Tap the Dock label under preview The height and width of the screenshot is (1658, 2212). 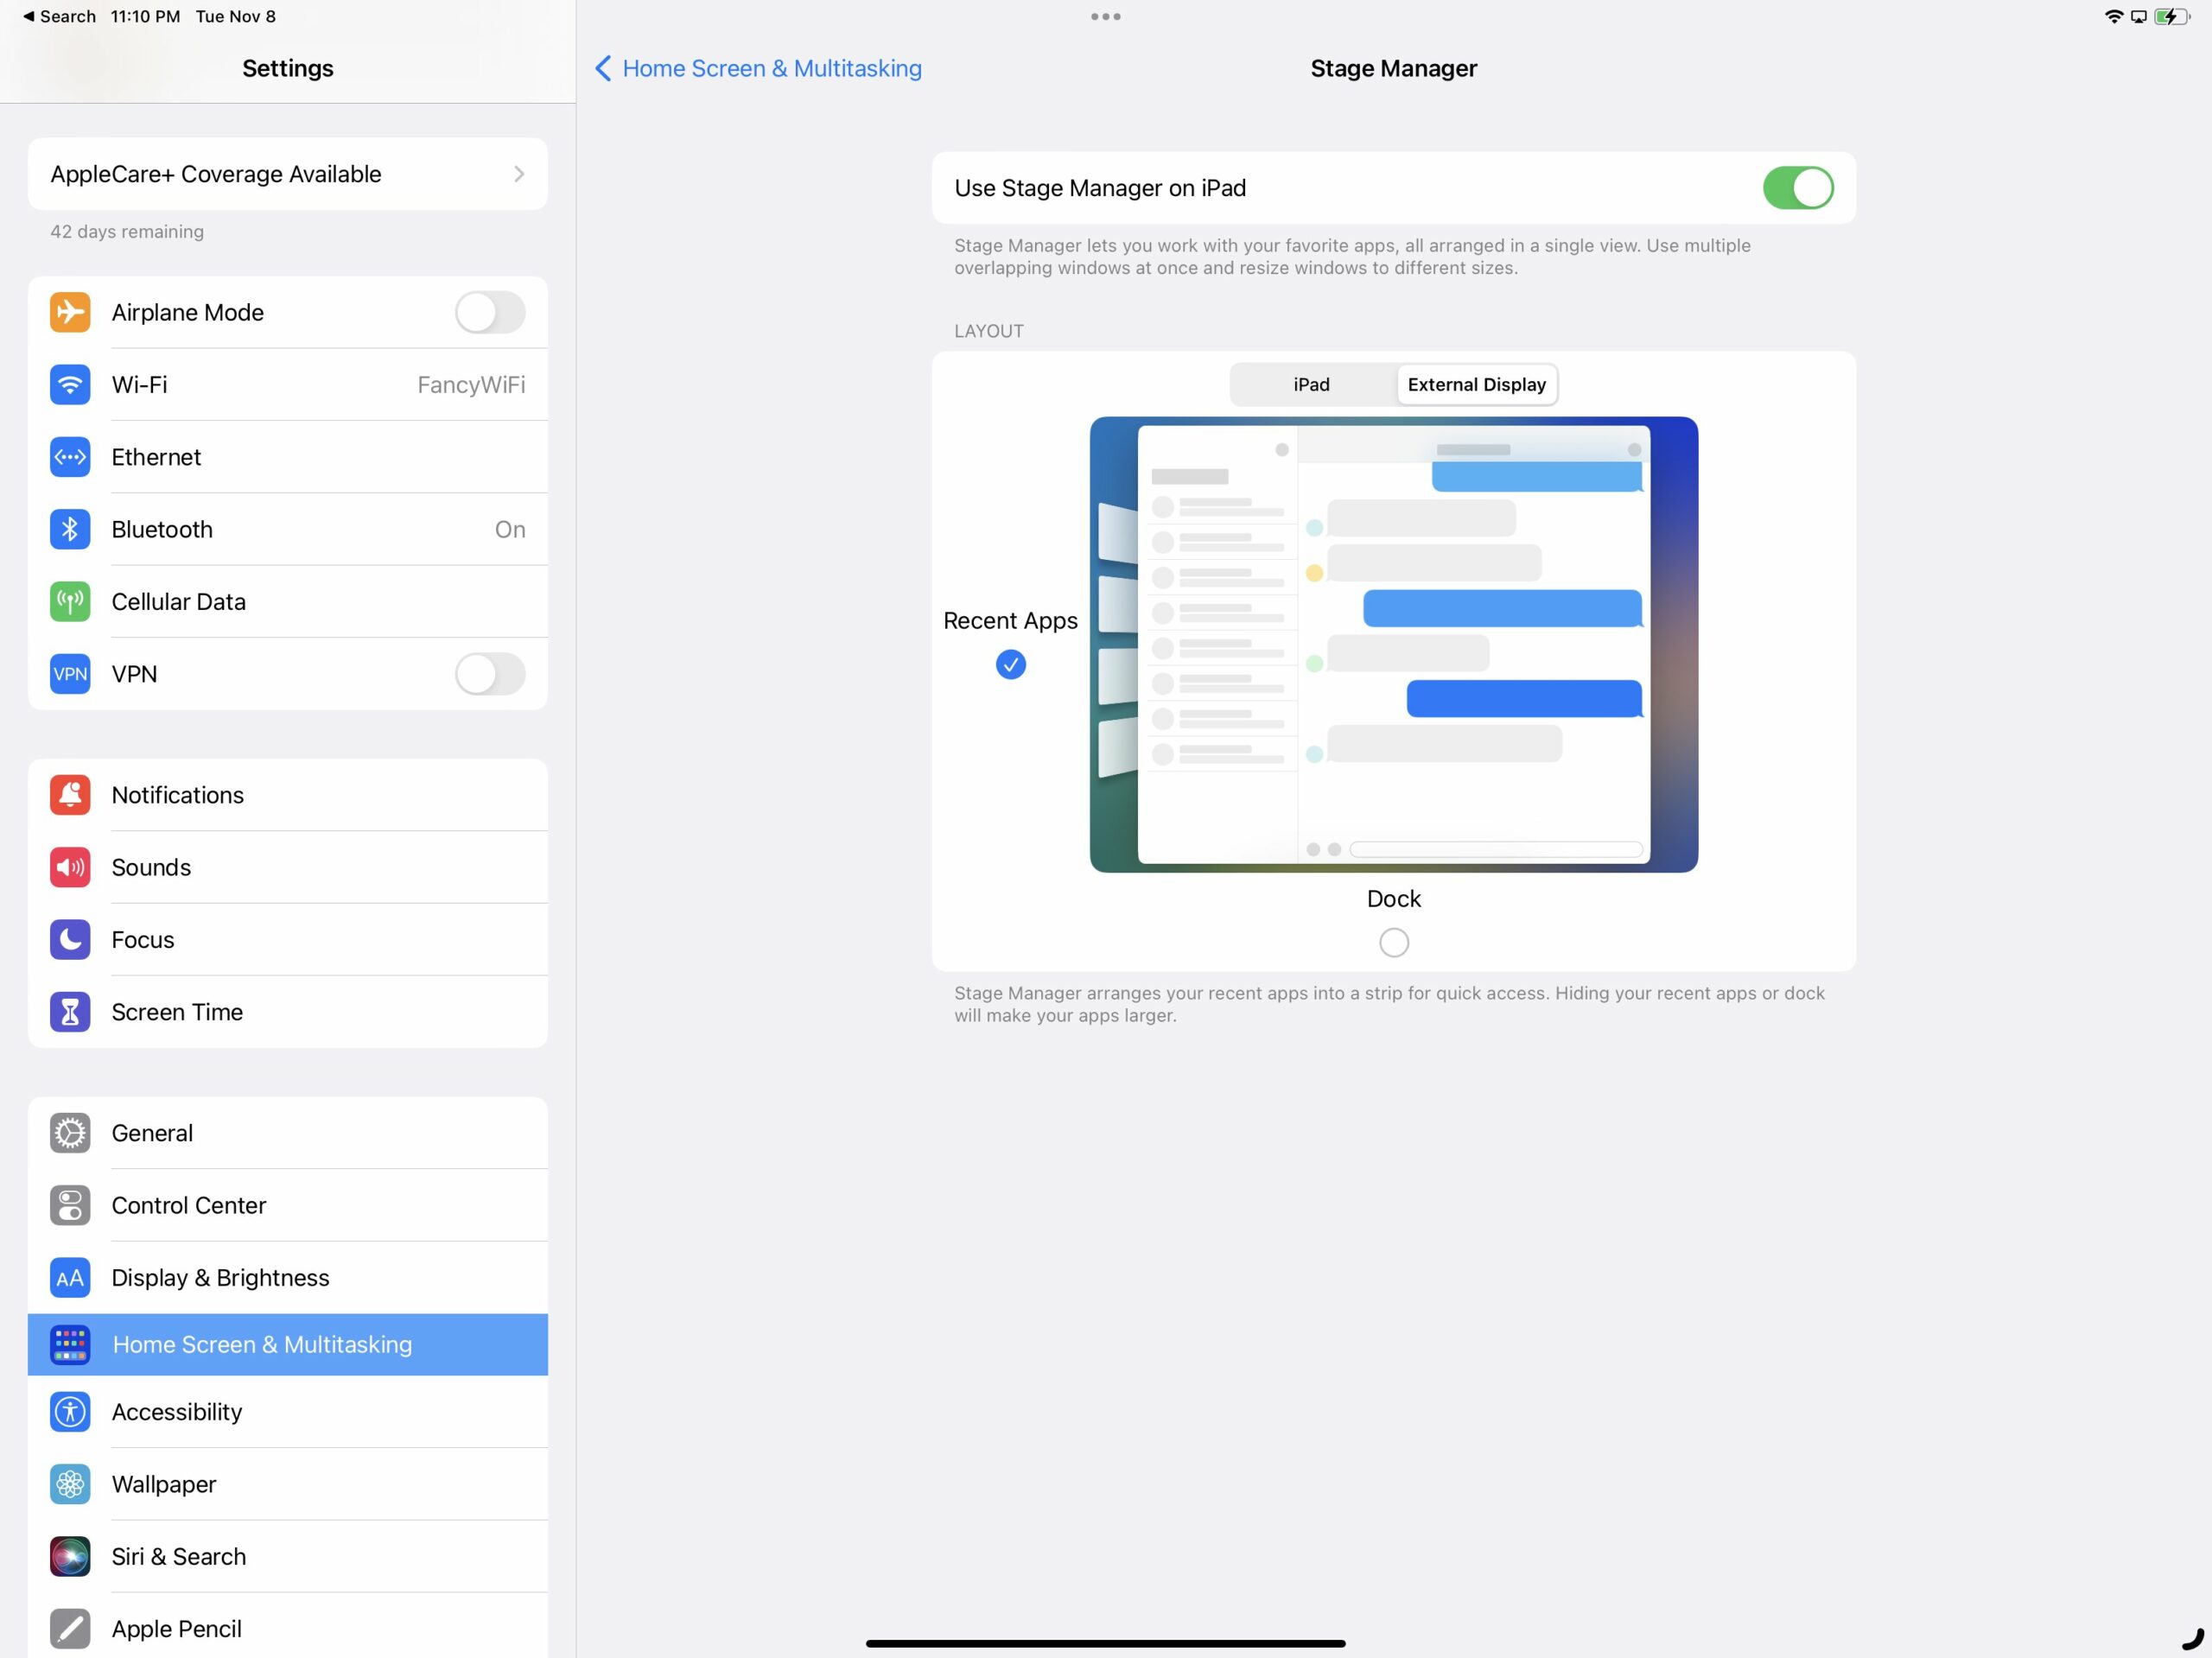pyautogui.click(x=1394, y=899)
